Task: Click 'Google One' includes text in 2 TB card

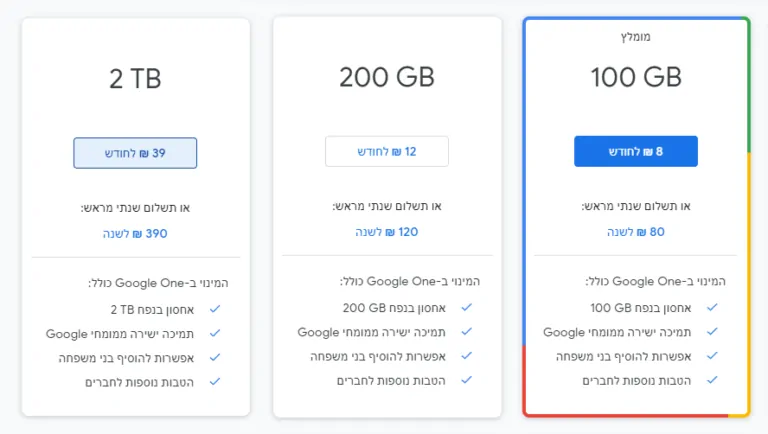Action: tap(158, 283)
